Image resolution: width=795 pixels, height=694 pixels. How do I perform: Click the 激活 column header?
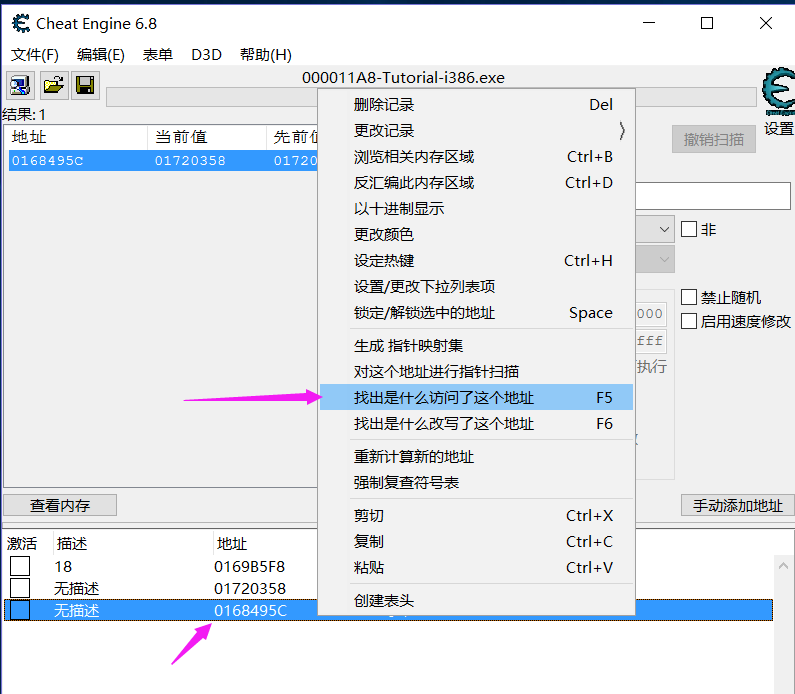(x=22, y=543)
